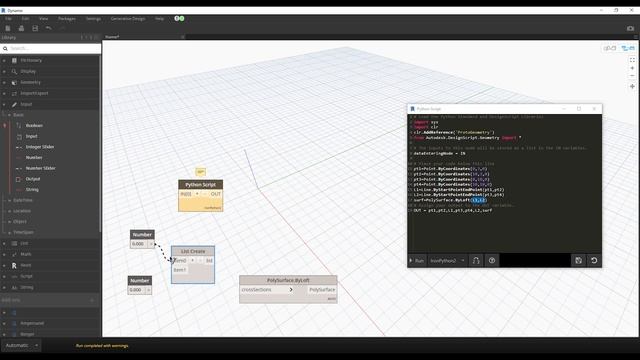Image resolution: width=640 pixels, height=360 pixels.
Task: Switch to graph view navigation
Action: click(628, 48)
